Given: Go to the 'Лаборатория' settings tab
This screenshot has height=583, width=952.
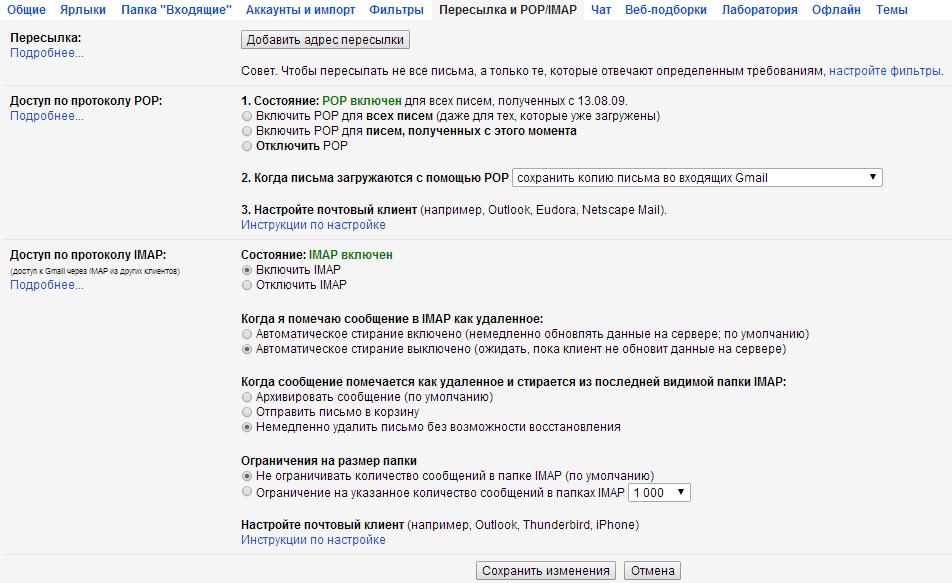Looking at the screenshot, I should pyautogui.click(x=760, y=10).
